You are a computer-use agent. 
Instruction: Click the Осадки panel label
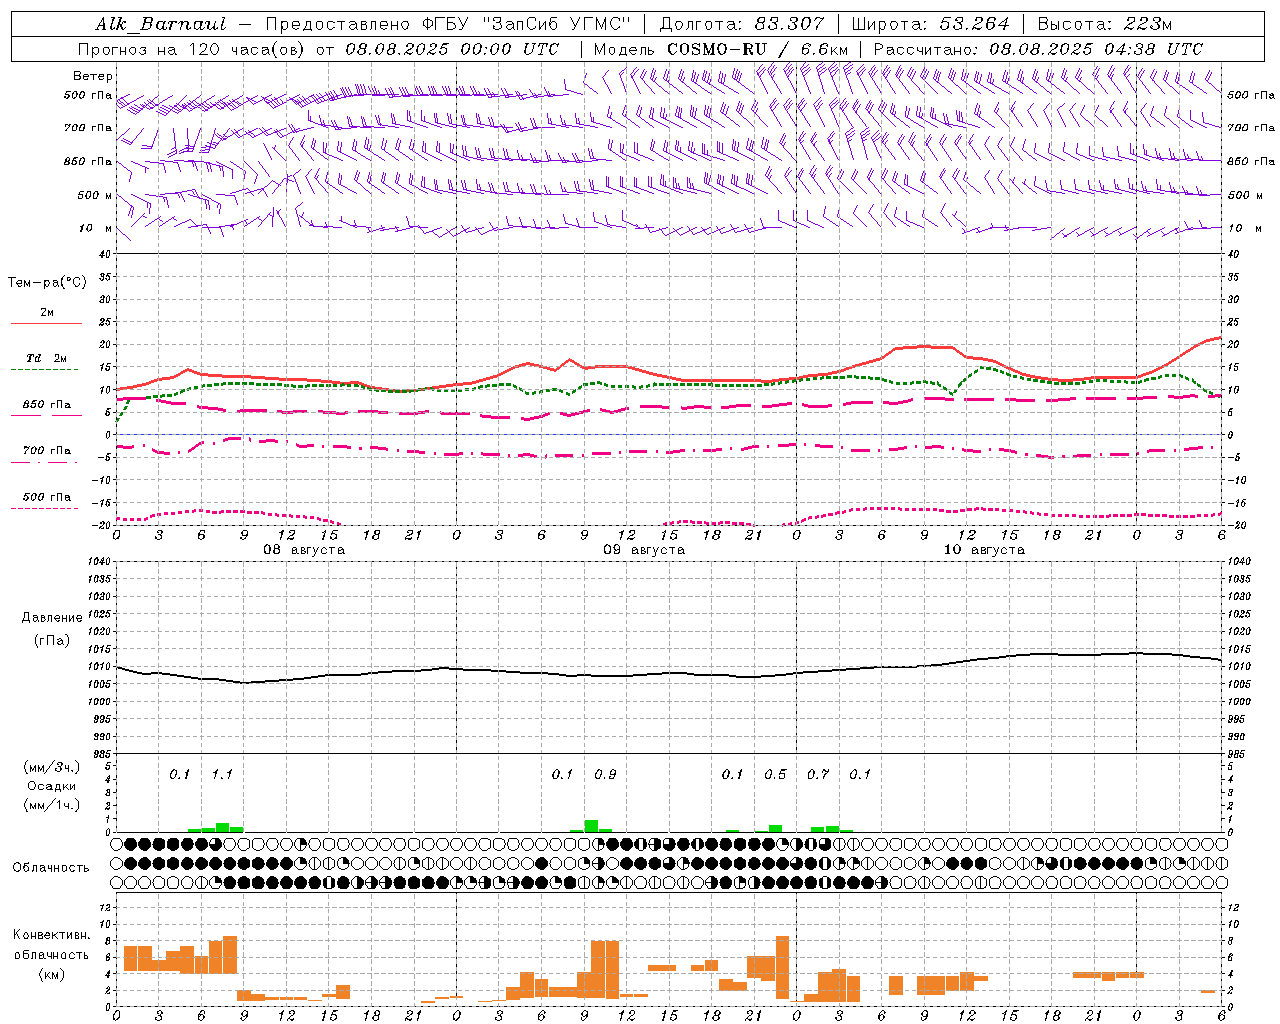[52, 786]
